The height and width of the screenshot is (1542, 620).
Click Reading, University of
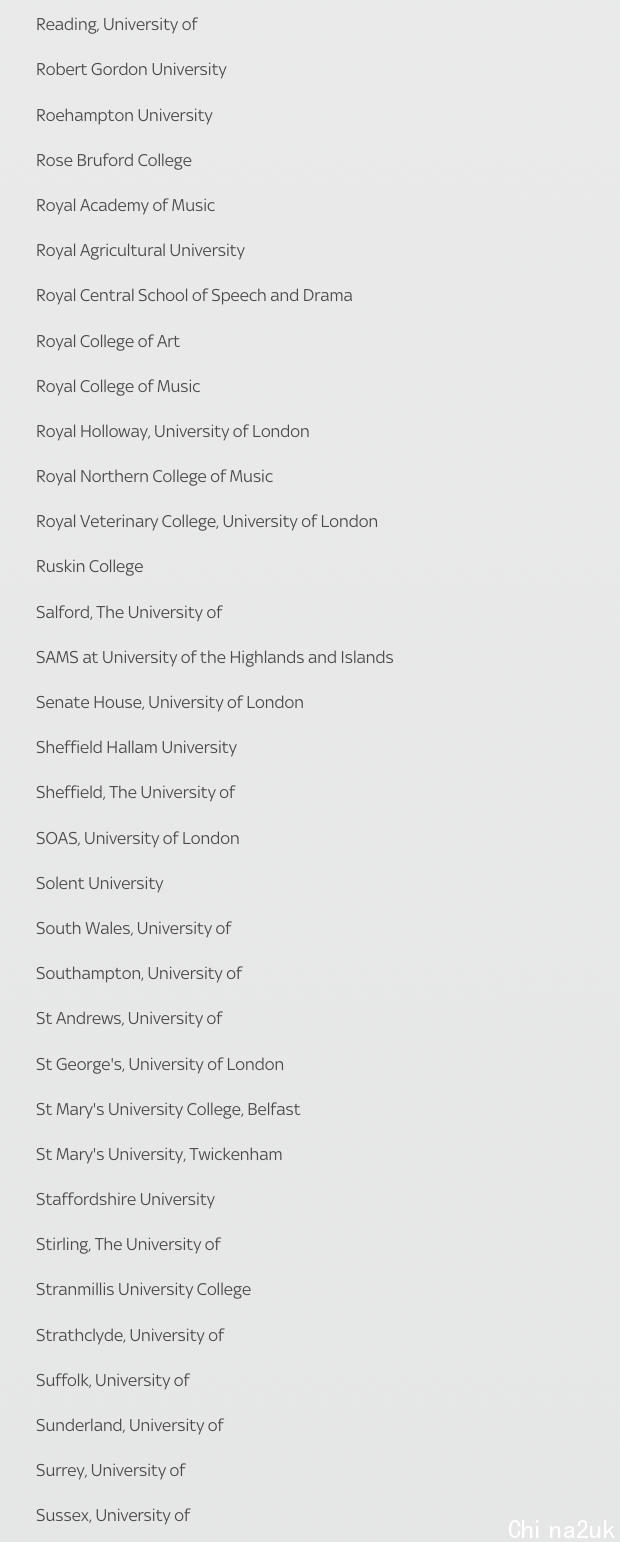coord(116,24)
